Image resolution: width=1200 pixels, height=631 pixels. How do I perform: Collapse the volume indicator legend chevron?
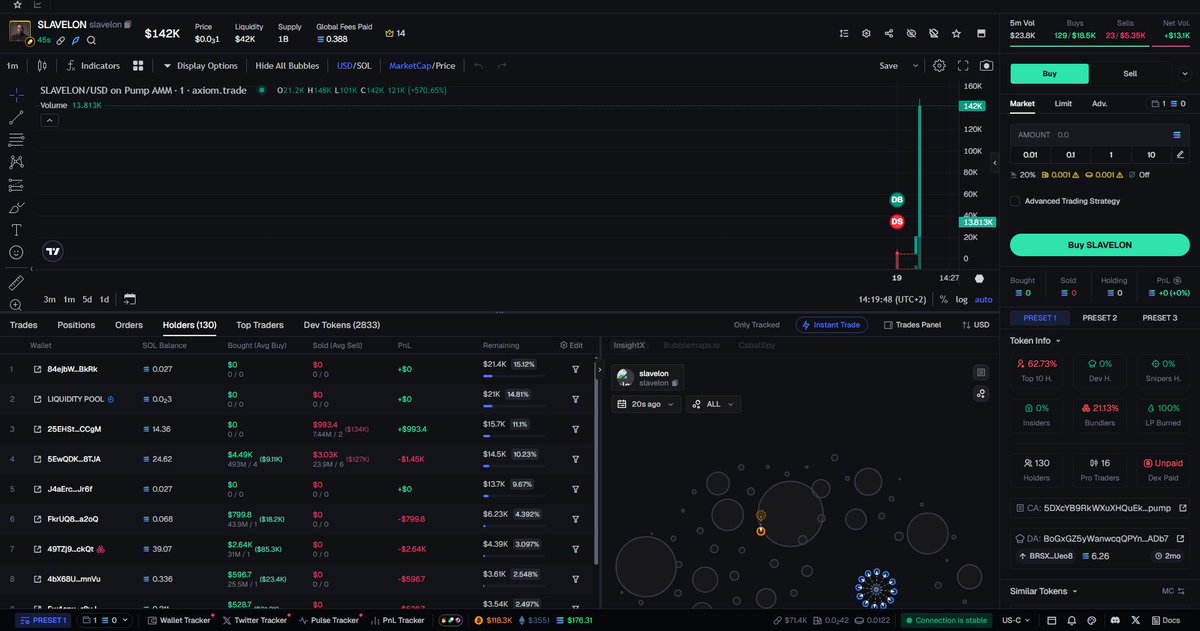click(x=48, y=120)
